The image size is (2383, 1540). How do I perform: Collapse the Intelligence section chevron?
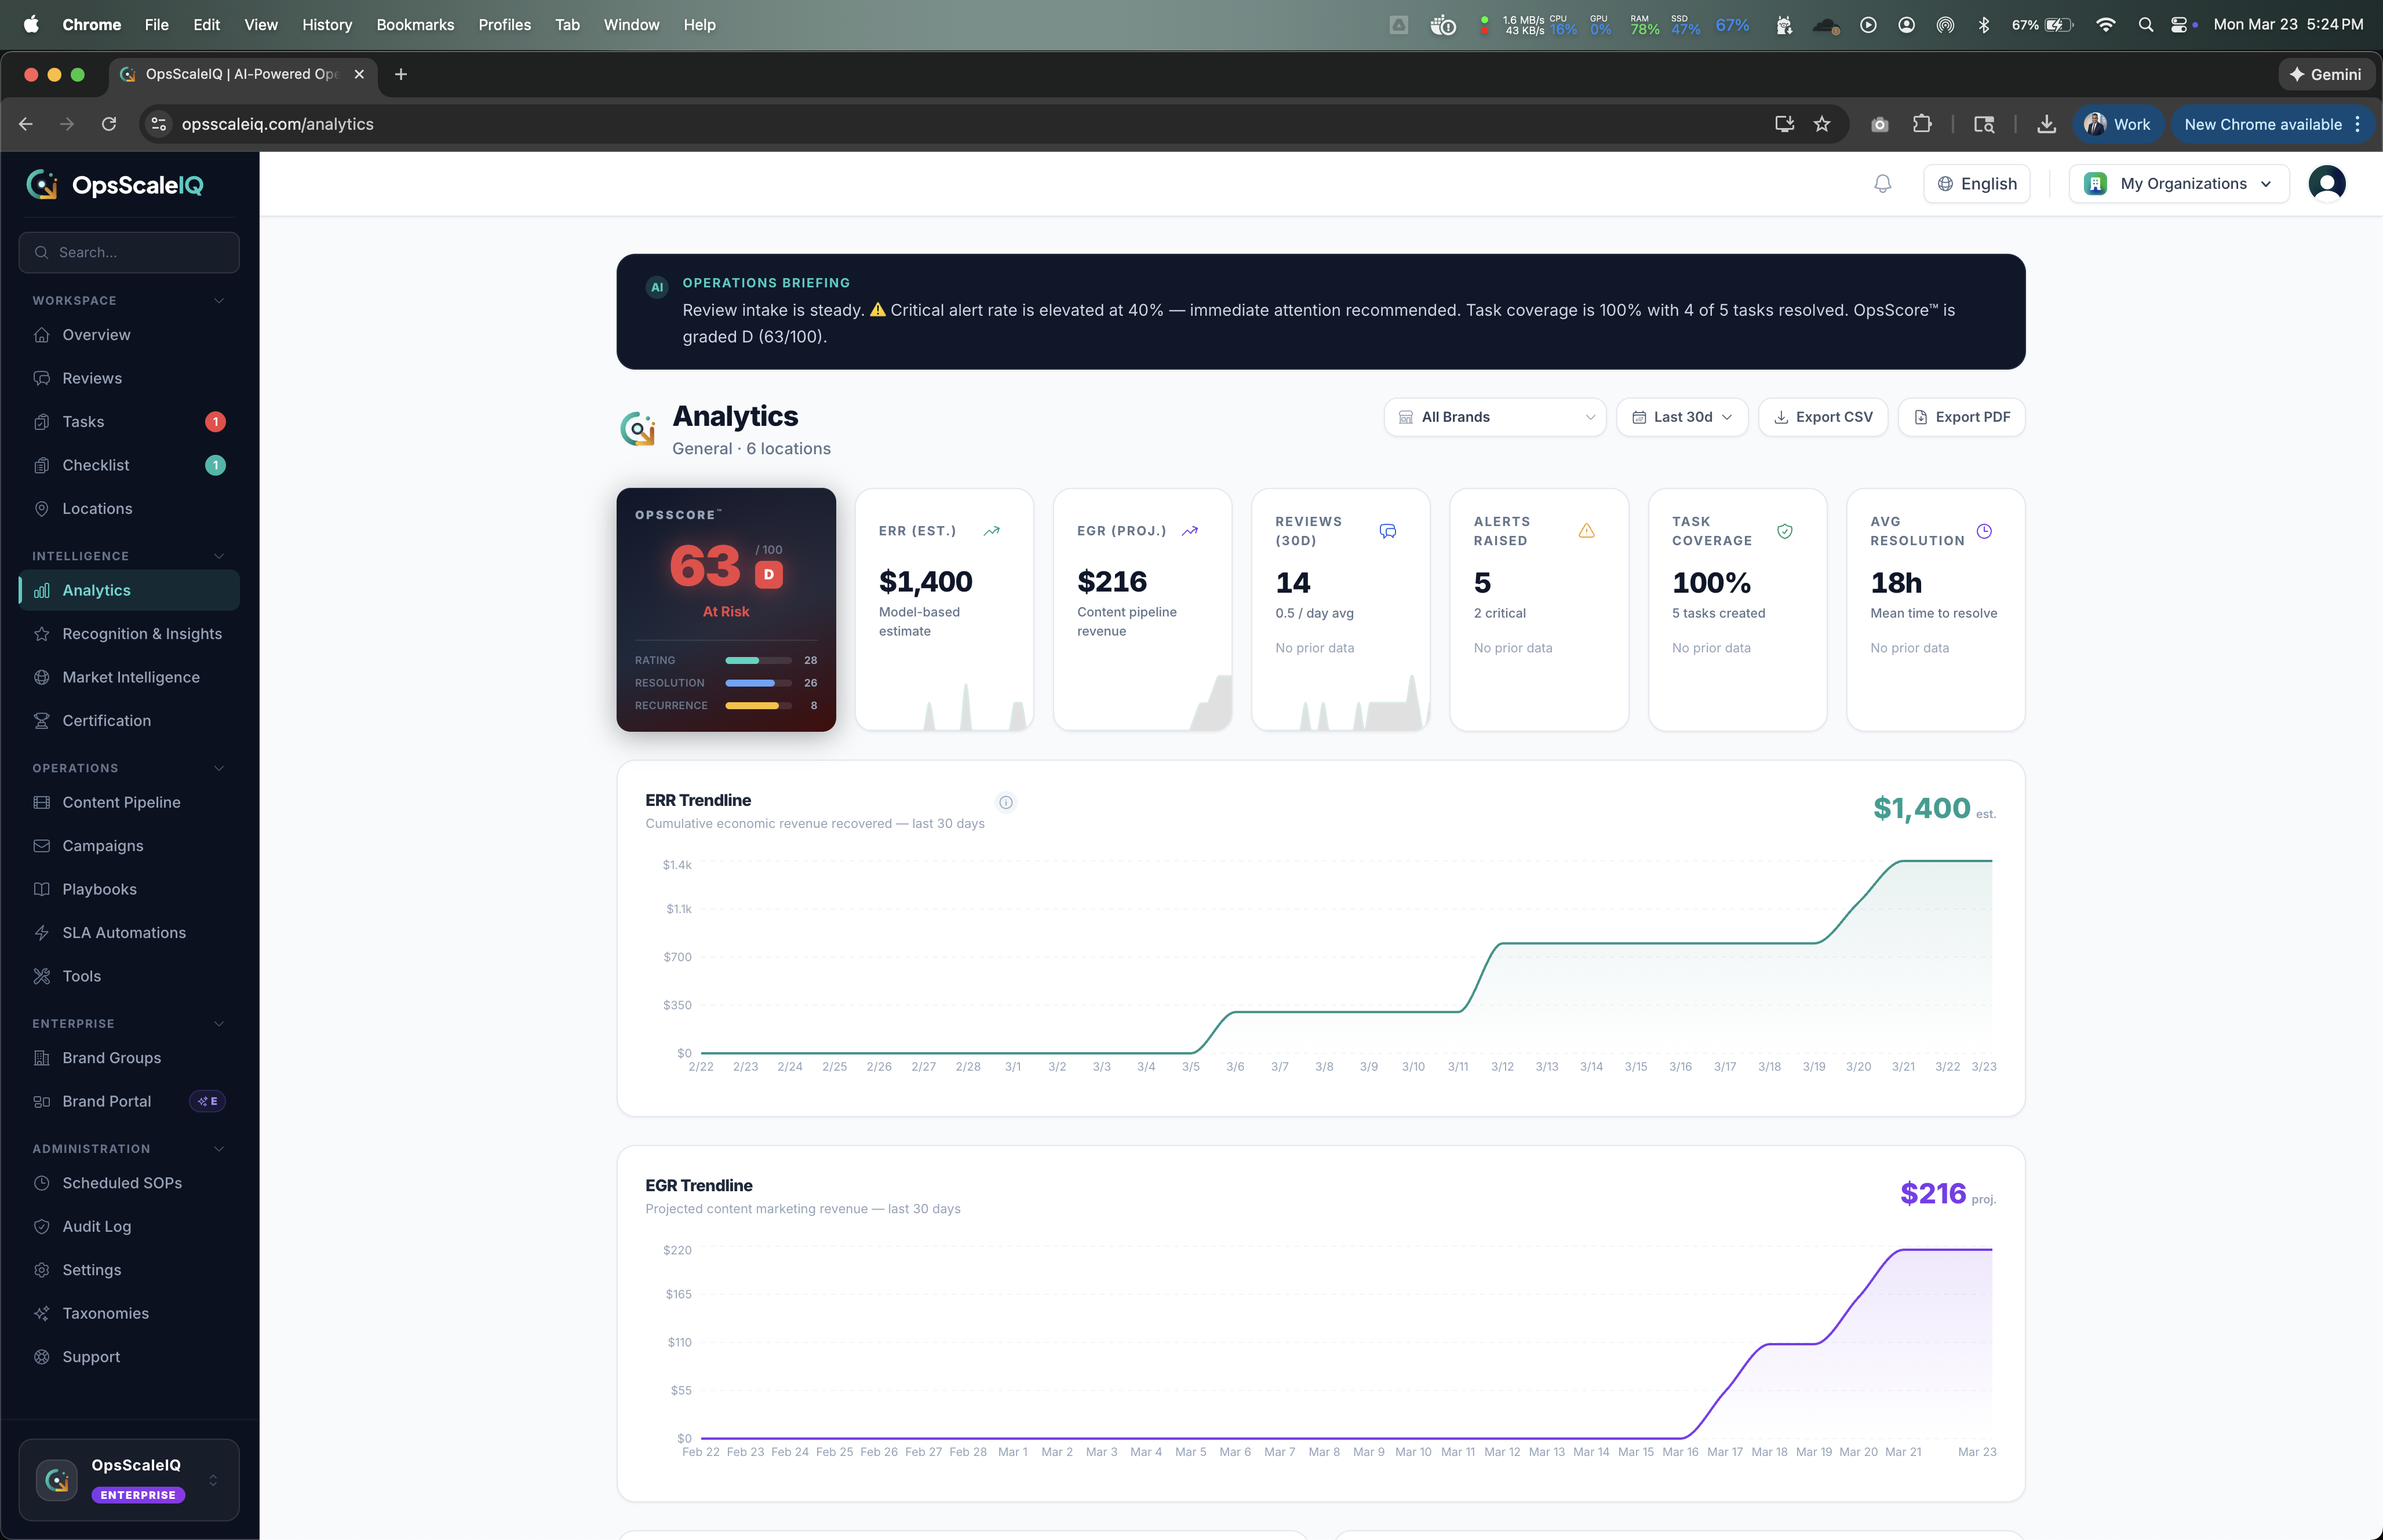[219, 556]
